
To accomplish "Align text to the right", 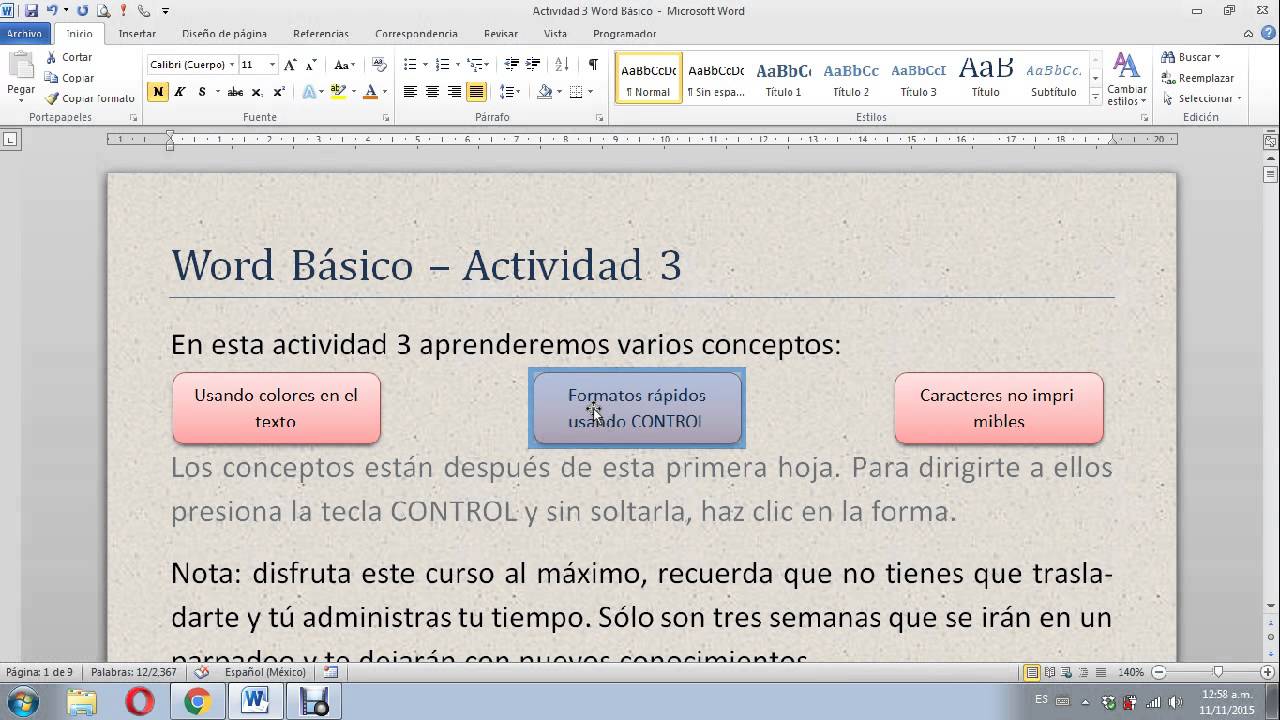I will pos(454,92).
